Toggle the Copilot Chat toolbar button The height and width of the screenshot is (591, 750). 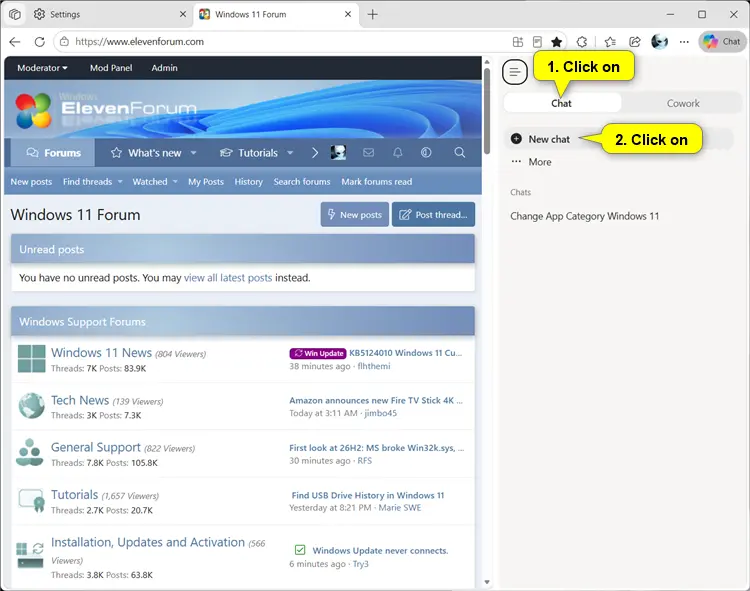coord(722,42)
